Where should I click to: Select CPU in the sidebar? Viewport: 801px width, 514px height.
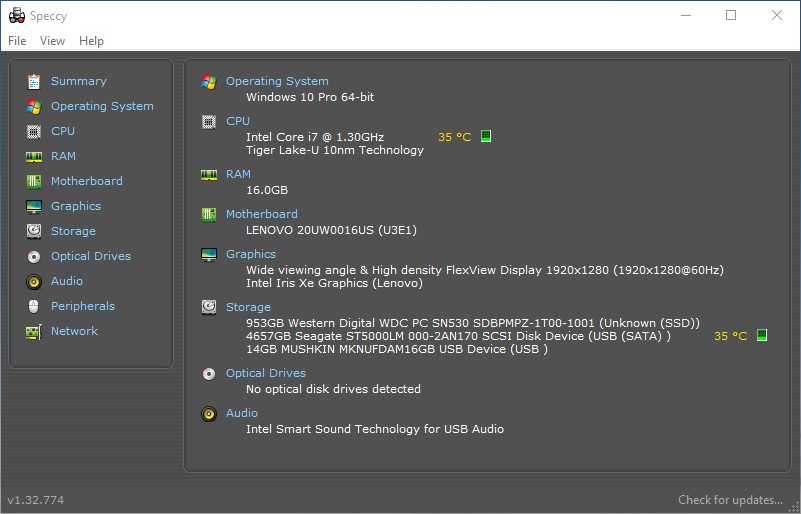63,131
